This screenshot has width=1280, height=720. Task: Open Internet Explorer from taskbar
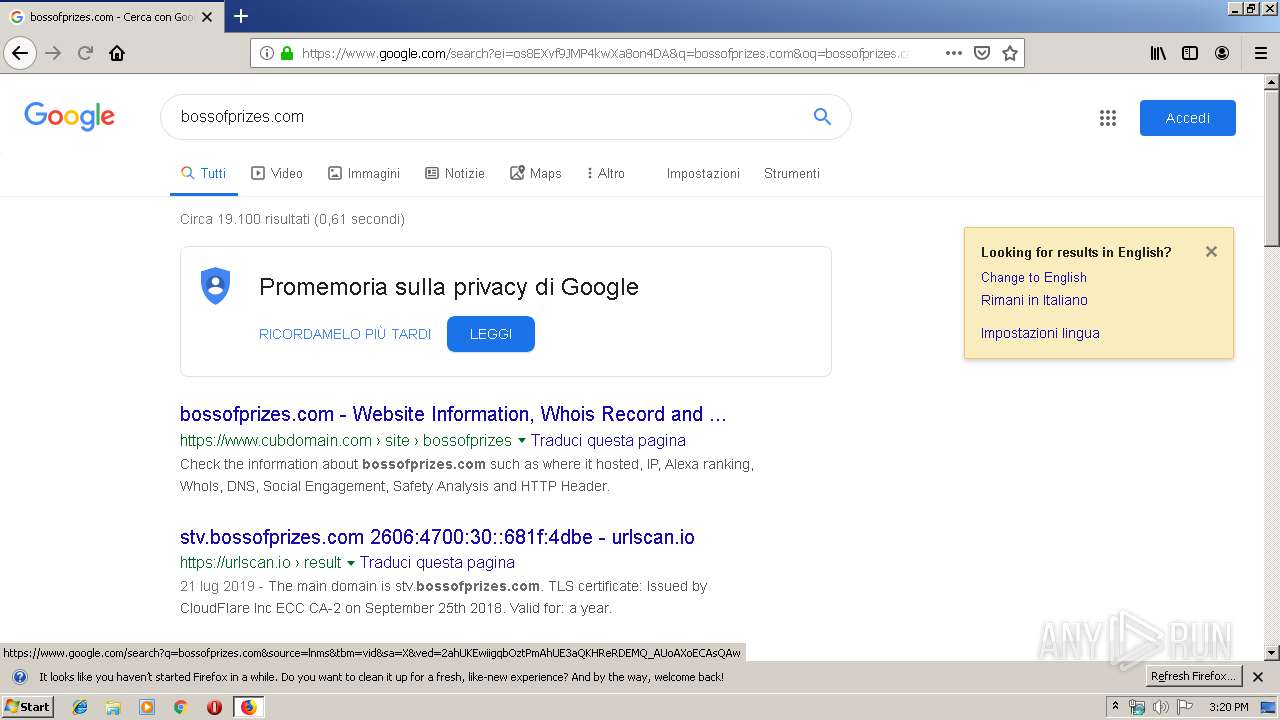[x=80, y=707]
